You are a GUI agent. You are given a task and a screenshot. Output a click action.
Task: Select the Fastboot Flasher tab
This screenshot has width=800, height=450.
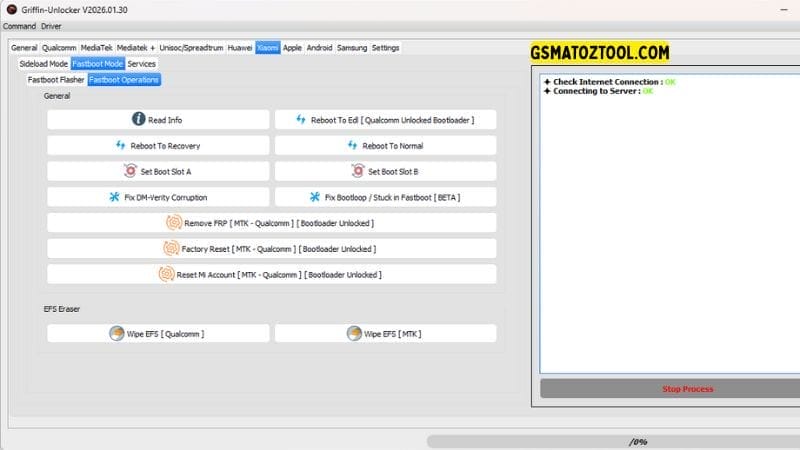coord(56,79)
